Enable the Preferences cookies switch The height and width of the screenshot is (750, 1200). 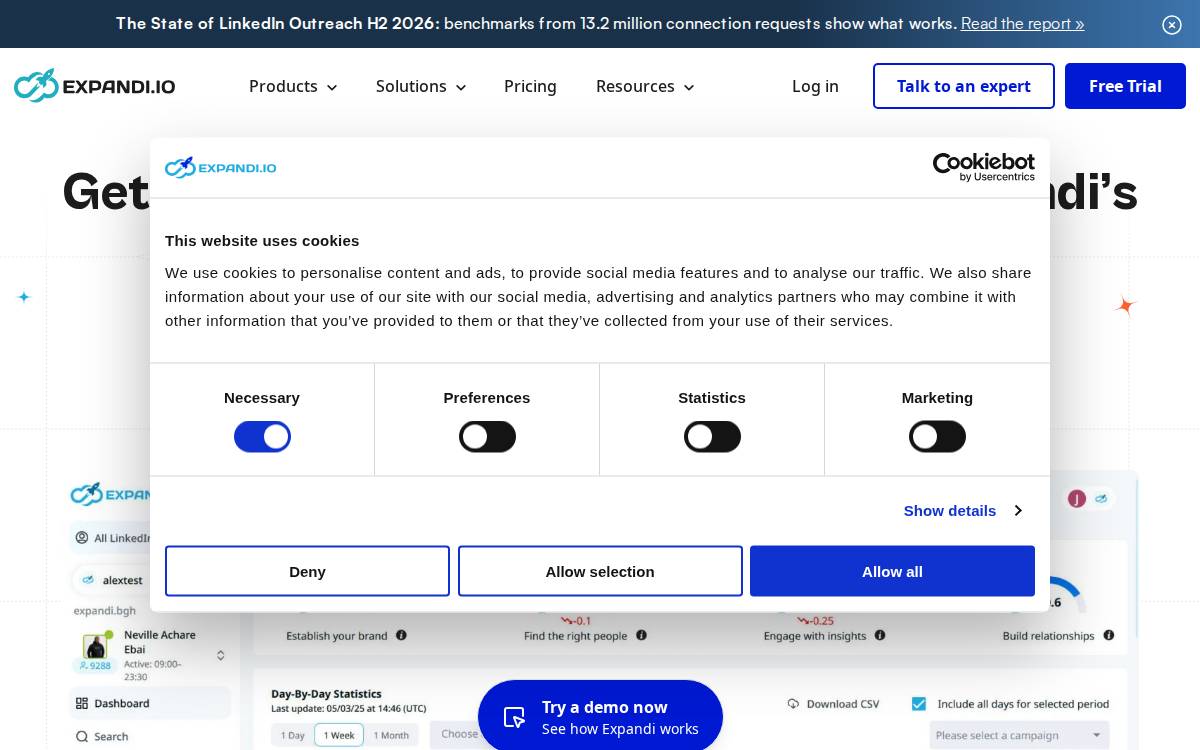(487, 437)
